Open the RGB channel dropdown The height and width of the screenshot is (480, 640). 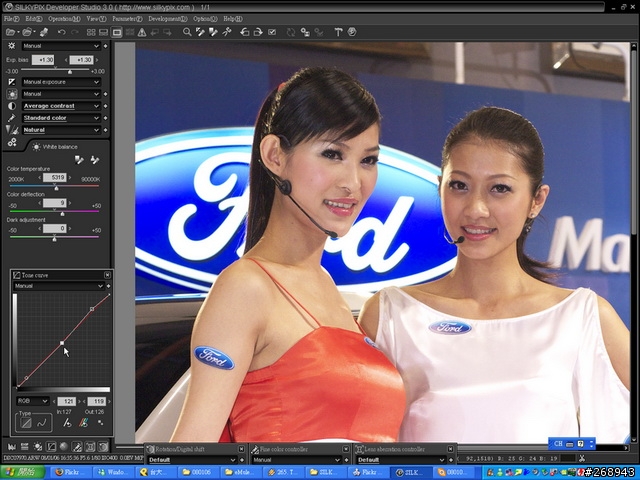tap(33, 401)
